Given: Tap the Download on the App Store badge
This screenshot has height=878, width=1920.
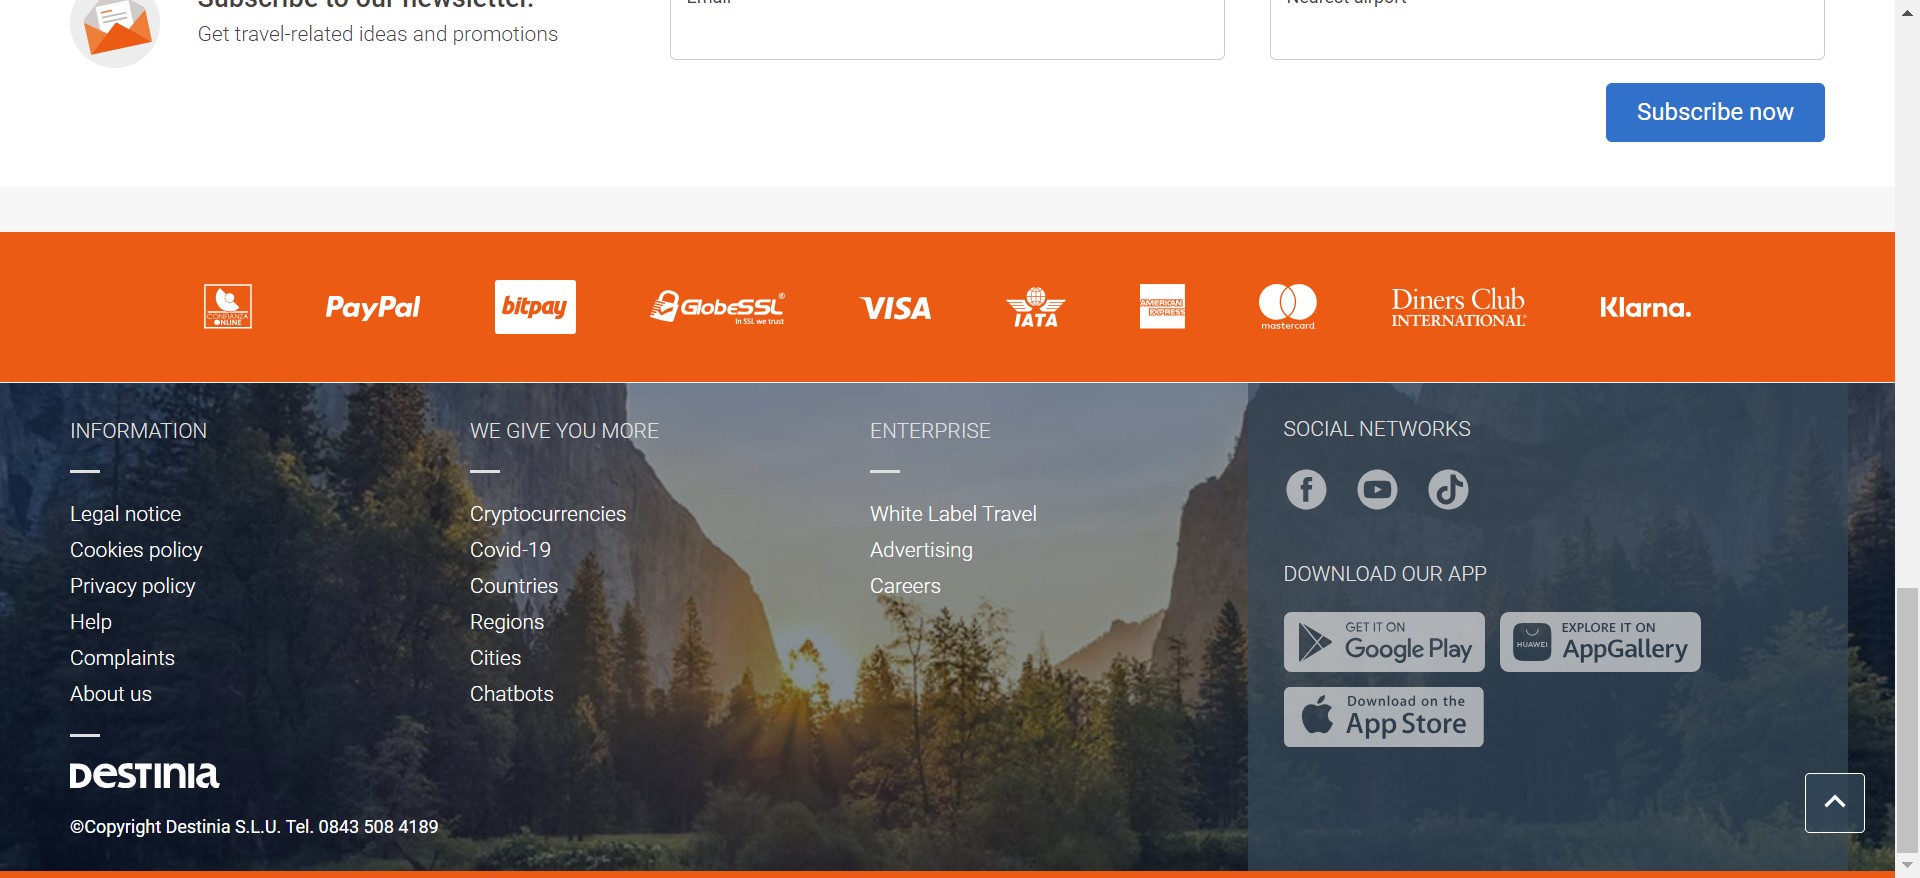Looking at the screenshot, I should point(1384,717).
